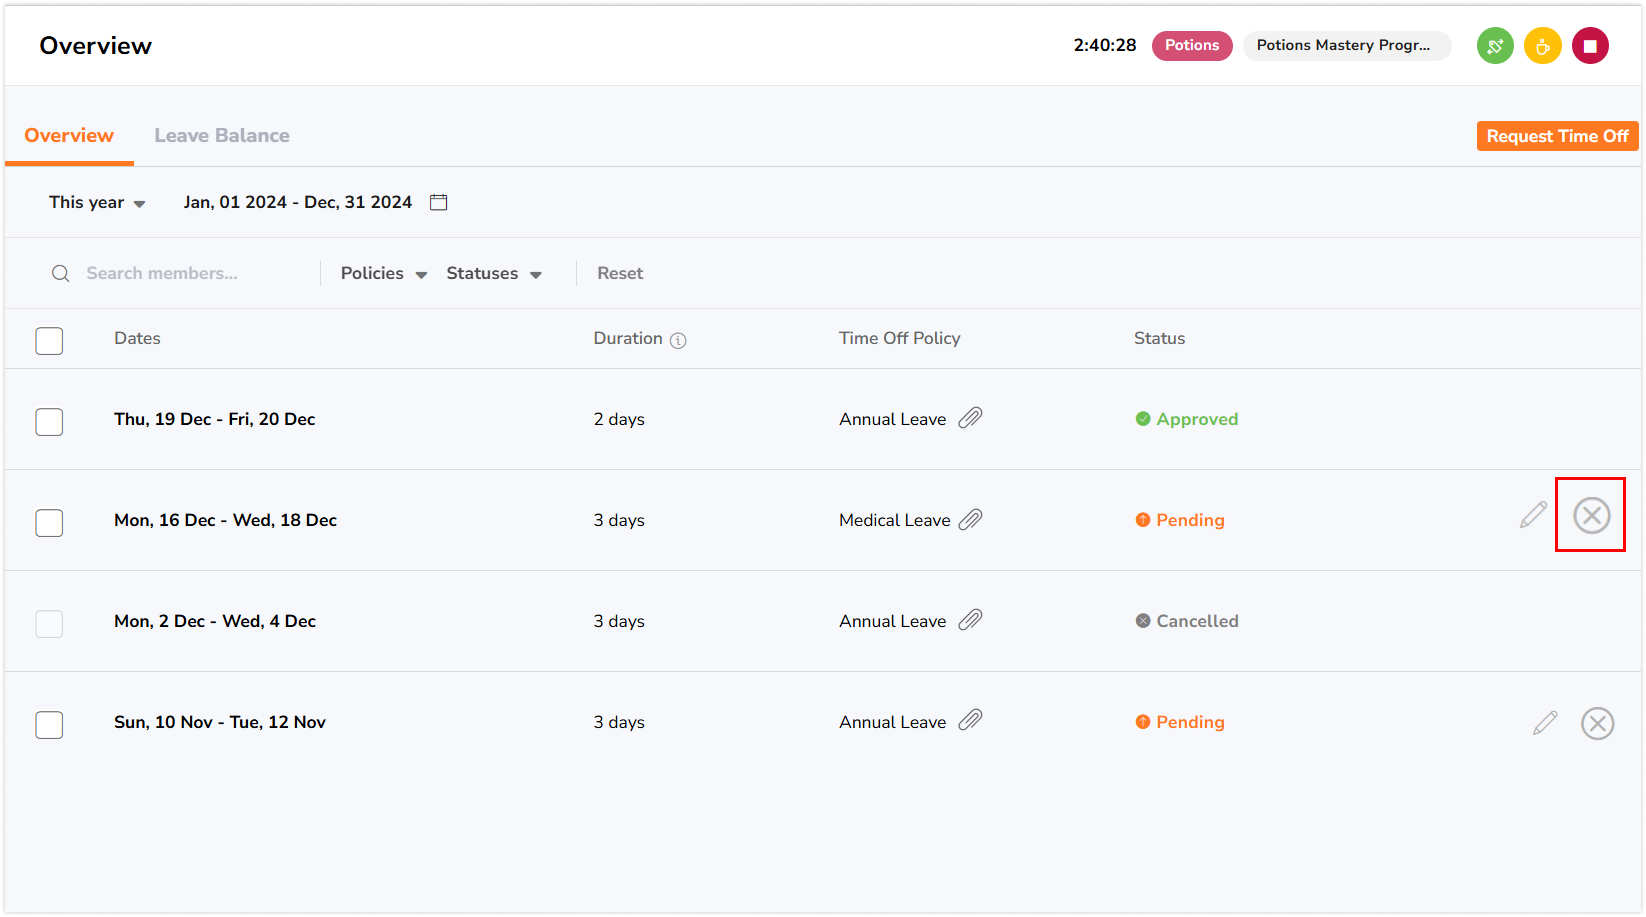Click Annual Leave in the 19 Dec row
Image resolution: width=1646 pixels, height=917 pixels.
(892, 419)
